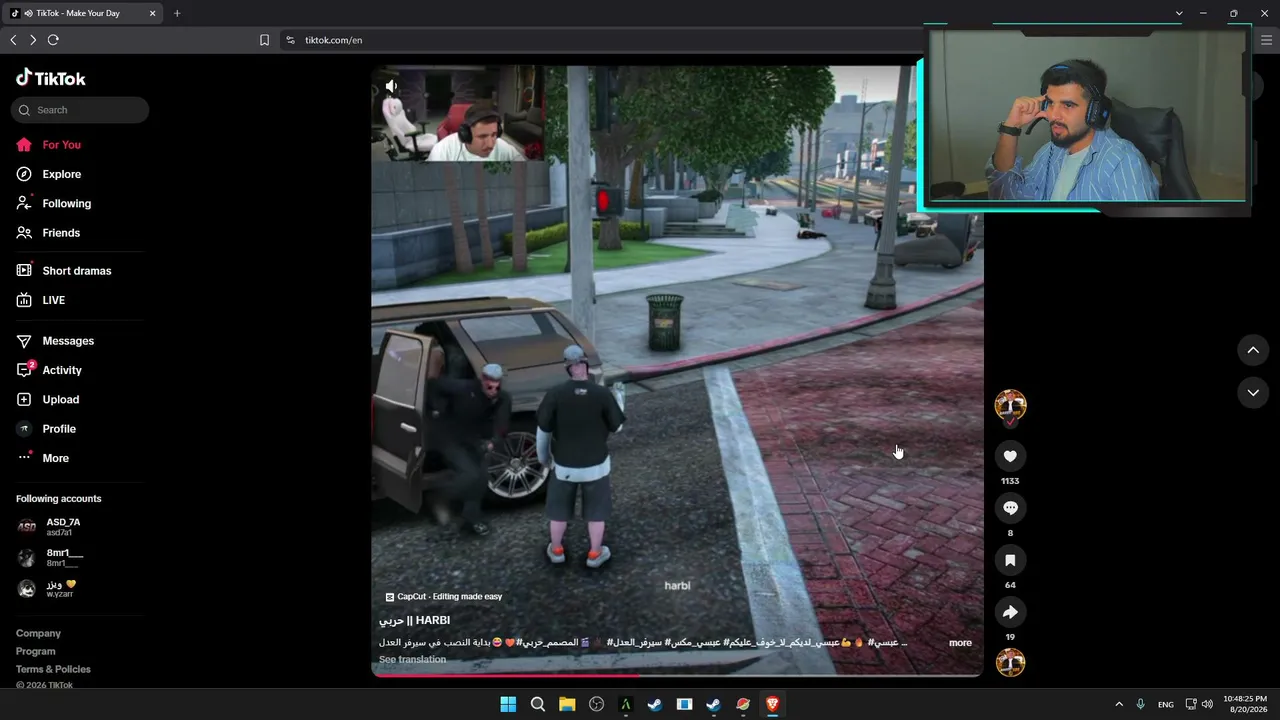The image size is (1280, 720).
Task: Open the video creator's avatar
Action: point(1010,405)
